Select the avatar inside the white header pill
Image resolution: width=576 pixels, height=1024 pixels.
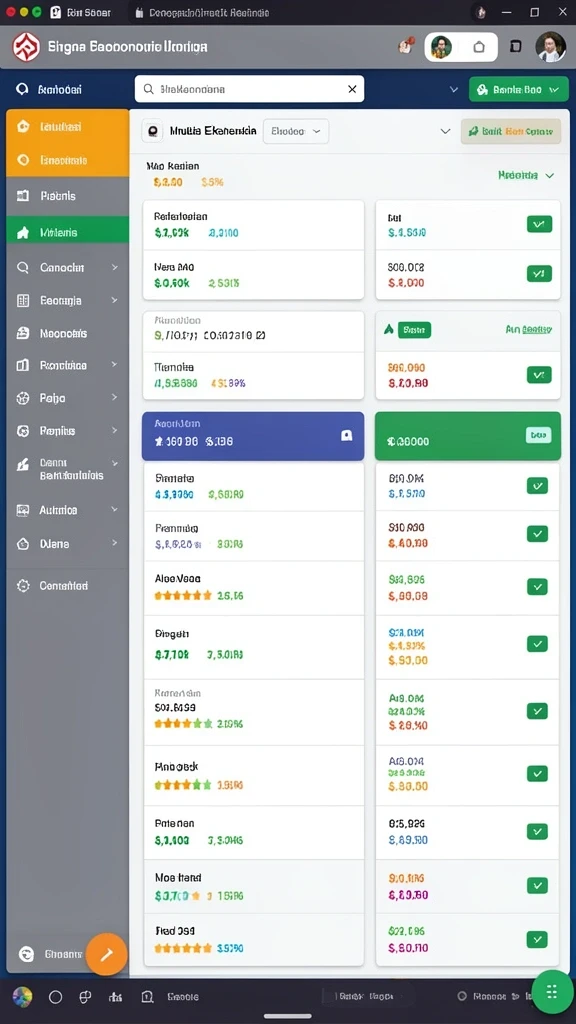coord(441,47)
